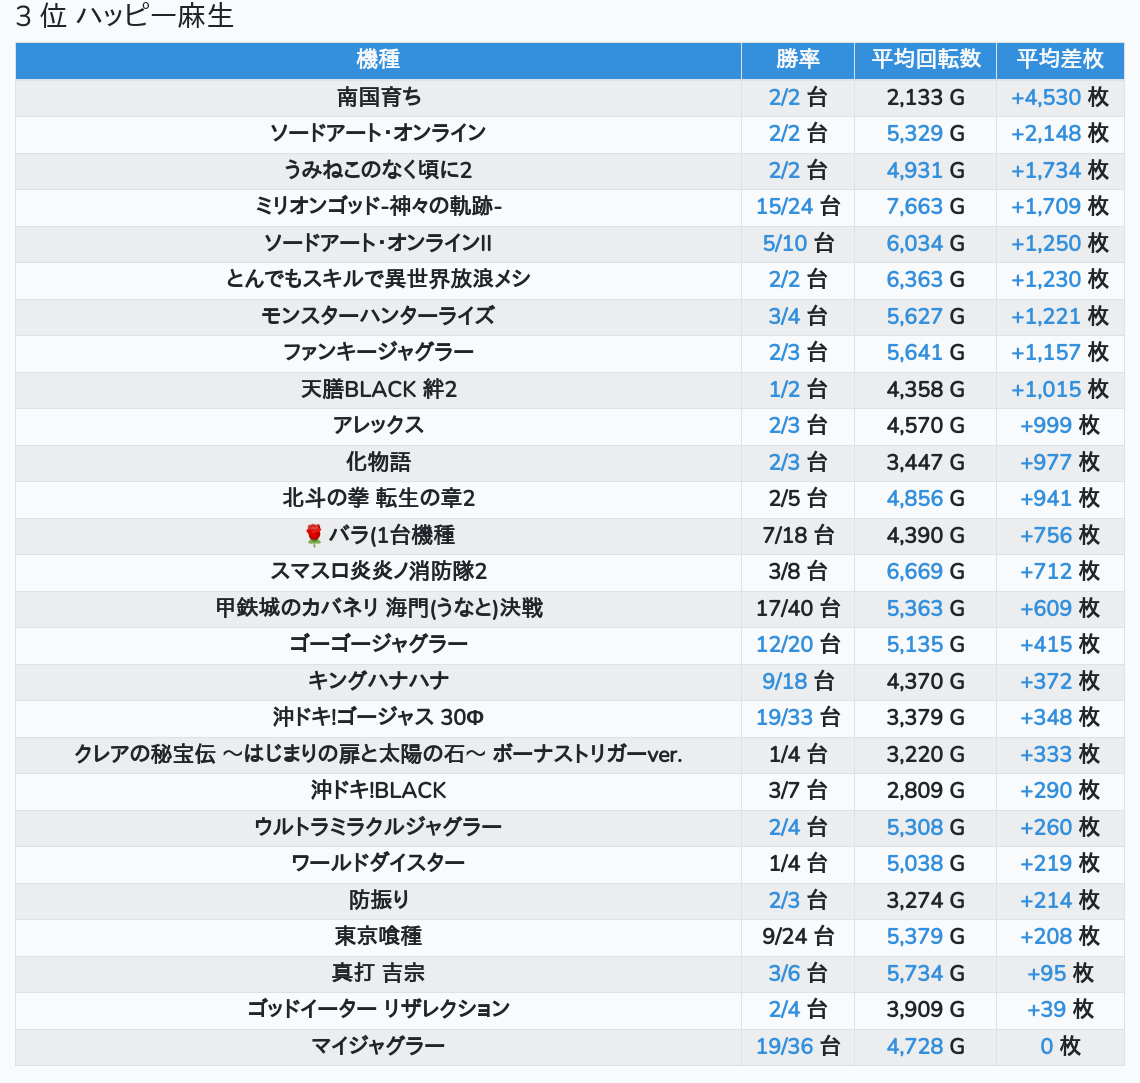The height and width of the screenshot is (1083, 1140).
Task: Select ソードアート・オンライン machine name
Action: click(378, 134)
